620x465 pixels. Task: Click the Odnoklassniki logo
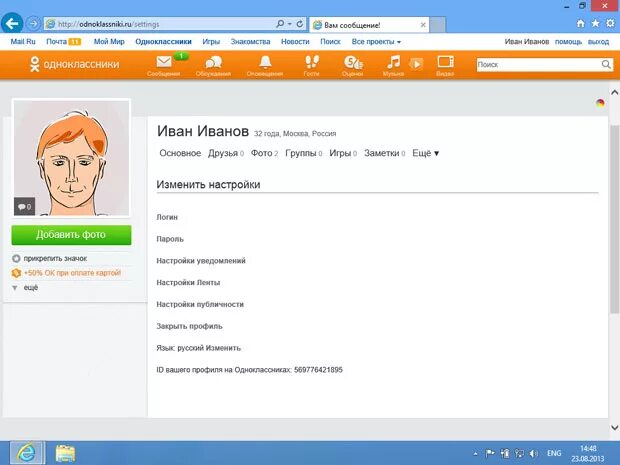[x=74, y=64]
